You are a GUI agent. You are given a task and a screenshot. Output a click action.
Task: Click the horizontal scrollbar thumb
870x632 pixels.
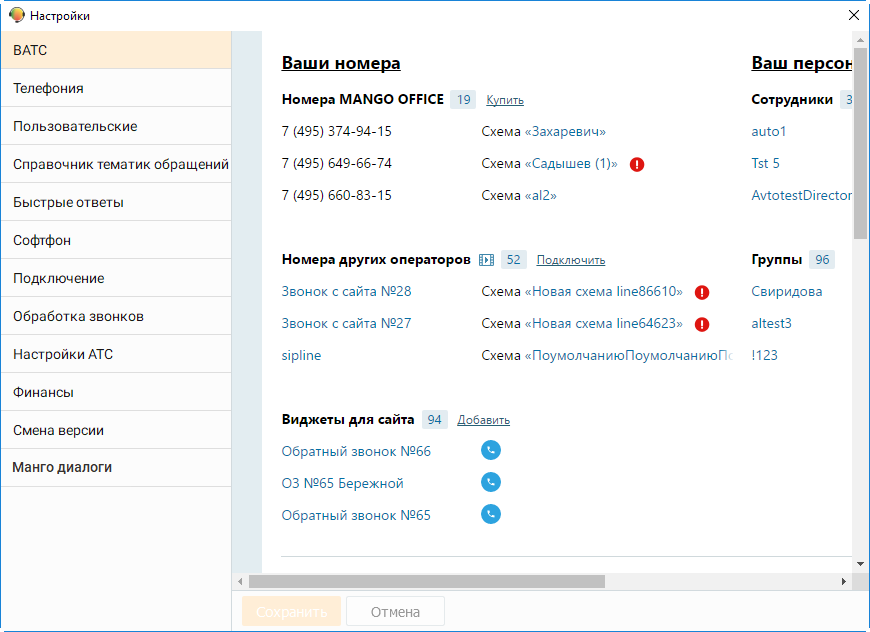(x=427, y=582)
